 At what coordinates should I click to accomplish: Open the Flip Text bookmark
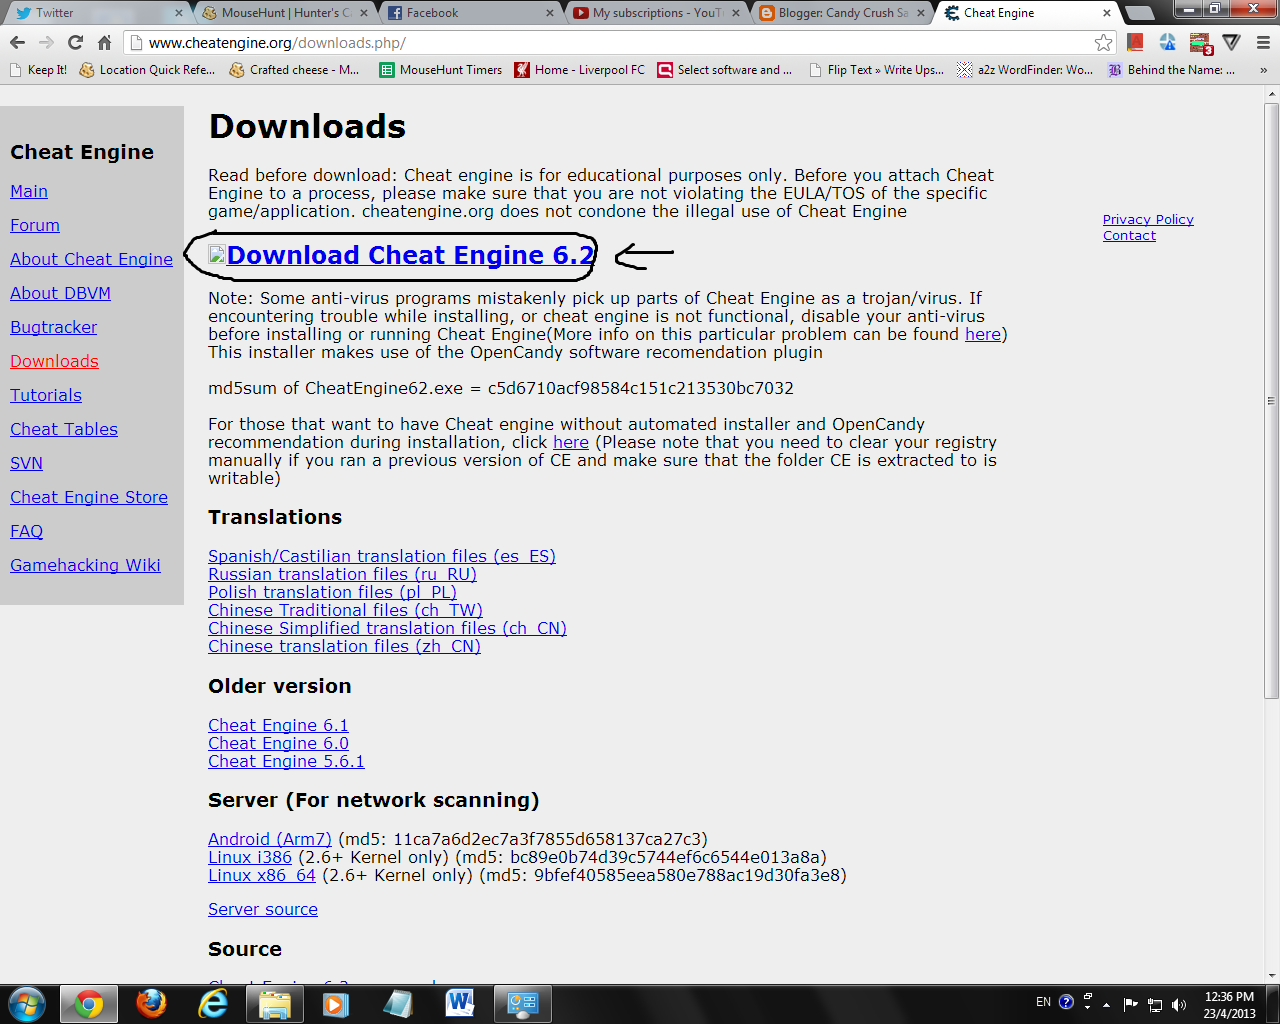click(876, 70)
